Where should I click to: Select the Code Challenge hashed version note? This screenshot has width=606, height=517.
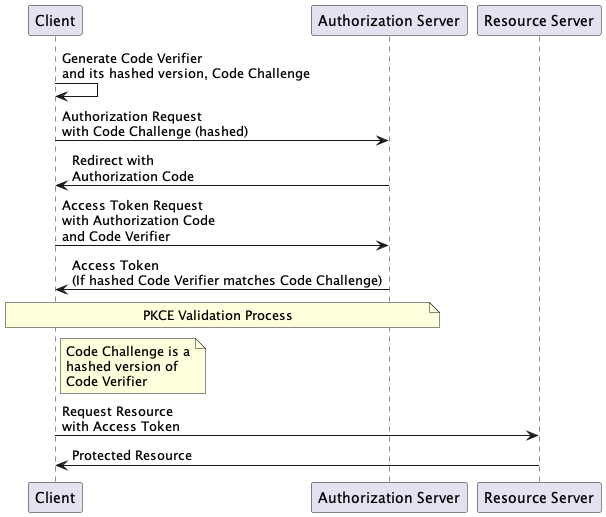click(133, 366)
